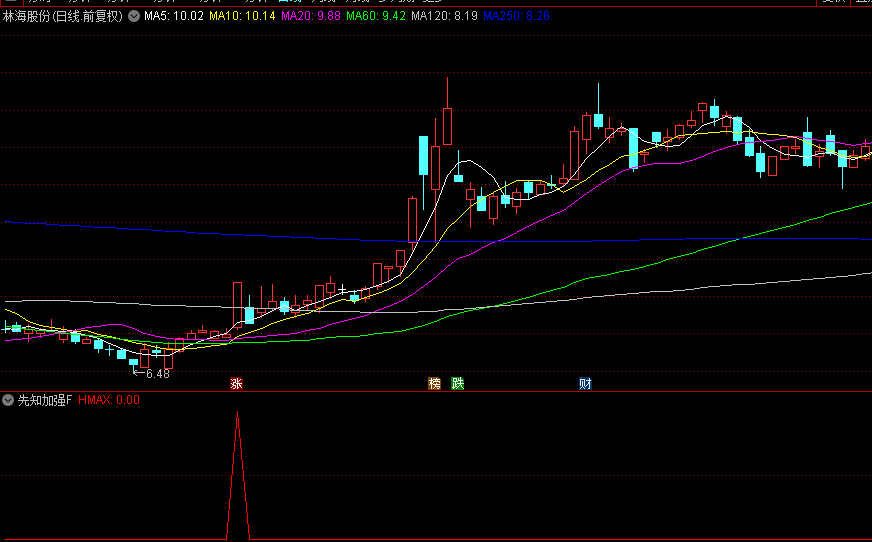
Task: Open the dropdown arrow beside 林海股份 title
Action: [x=134, y=16]
